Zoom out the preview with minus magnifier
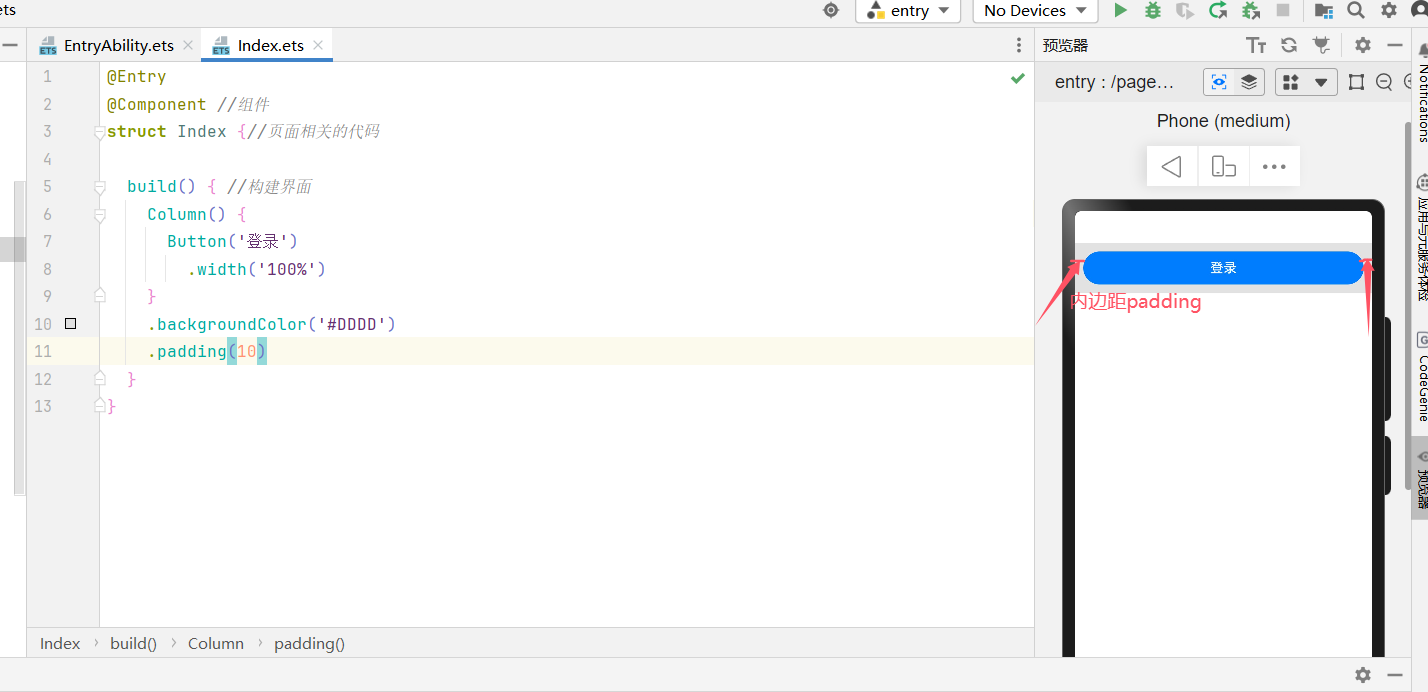Screen dimensions: 1428x692 coord(1384,82)
